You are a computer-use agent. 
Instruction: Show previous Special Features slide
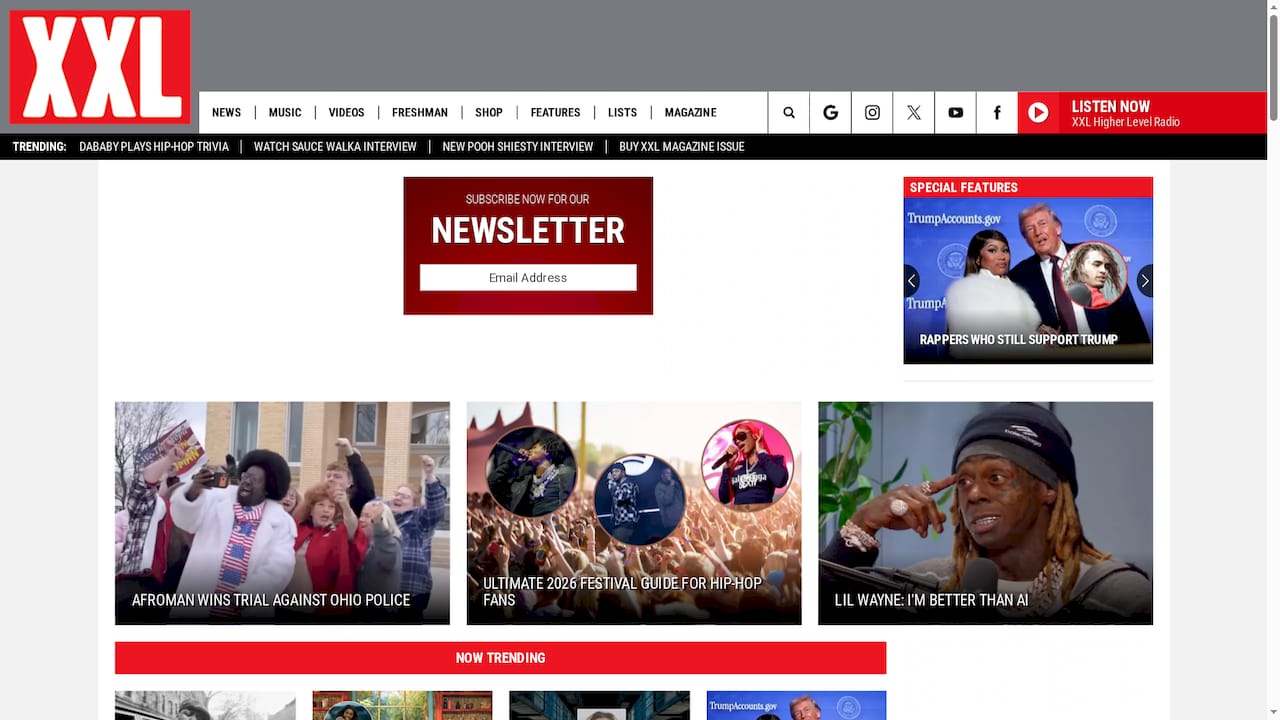click(x=912, y=281)
